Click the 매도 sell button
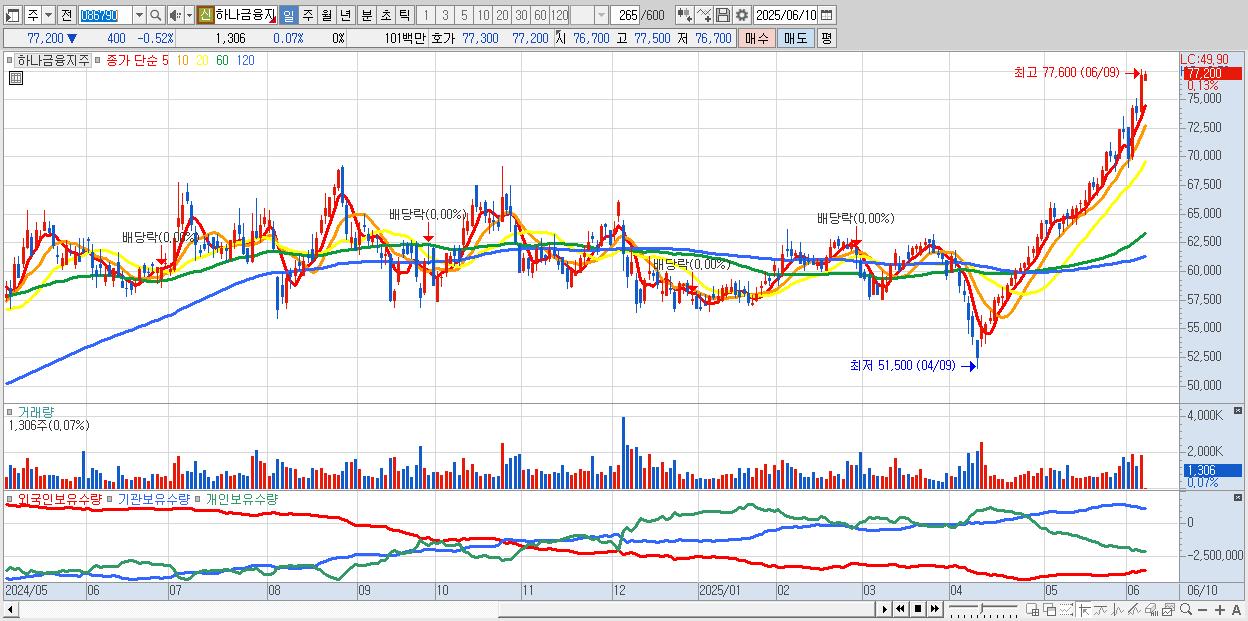Screen dimensions: 1248x621 (796, 38)
